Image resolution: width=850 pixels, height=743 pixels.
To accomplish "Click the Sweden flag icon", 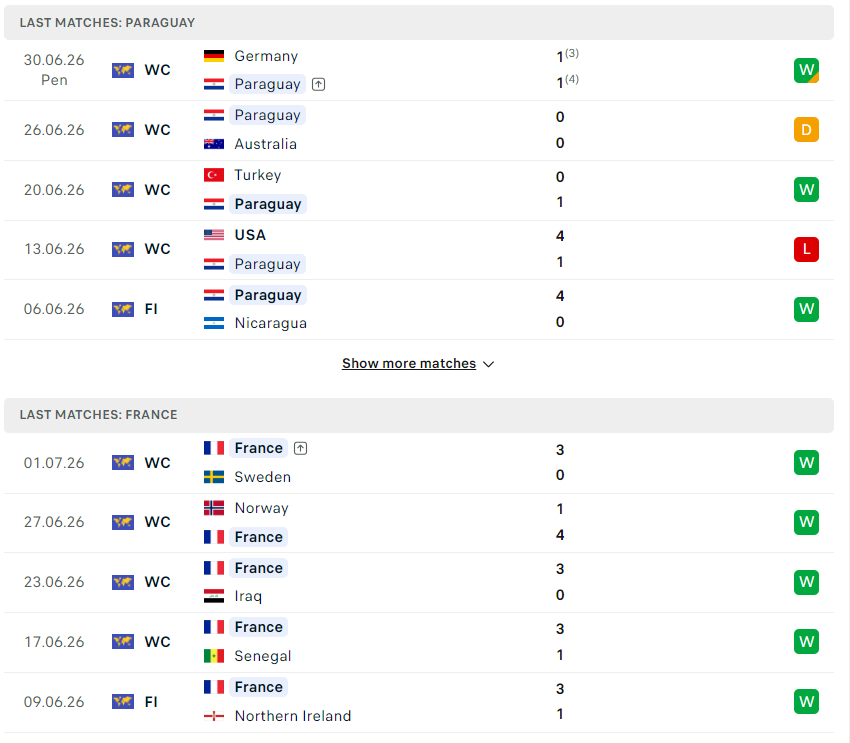I will tap(214, 477).
